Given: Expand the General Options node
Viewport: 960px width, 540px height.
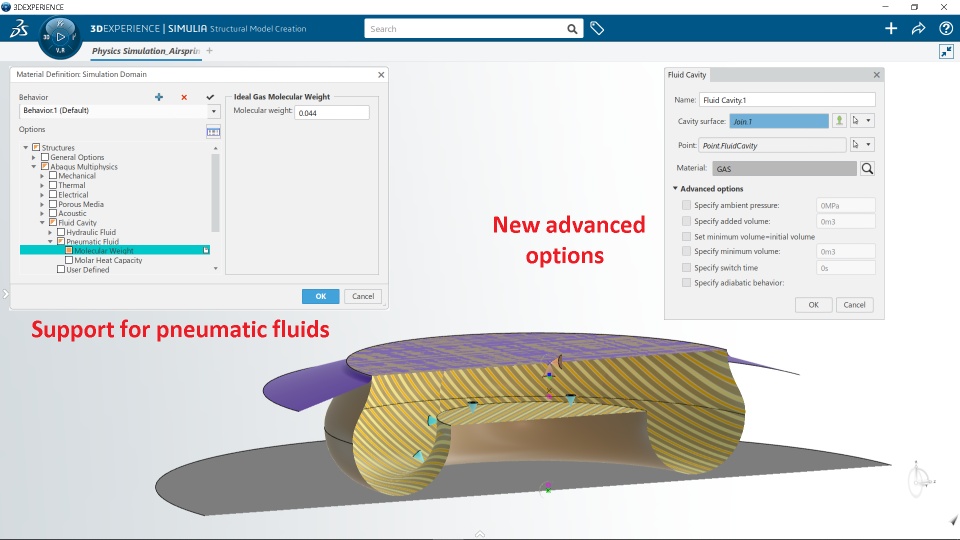Looking at the screenshot, I should click(x=34, y=157).
